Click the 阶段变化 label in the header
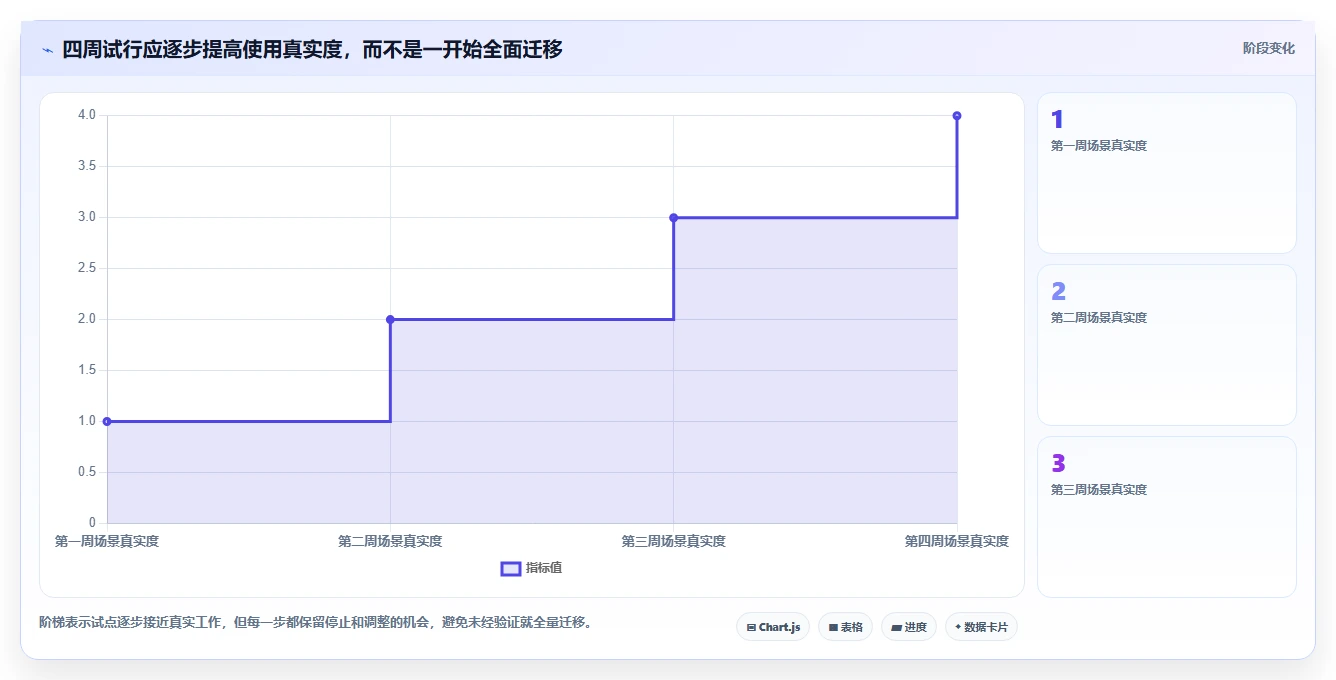 (x=1268, y=48)
